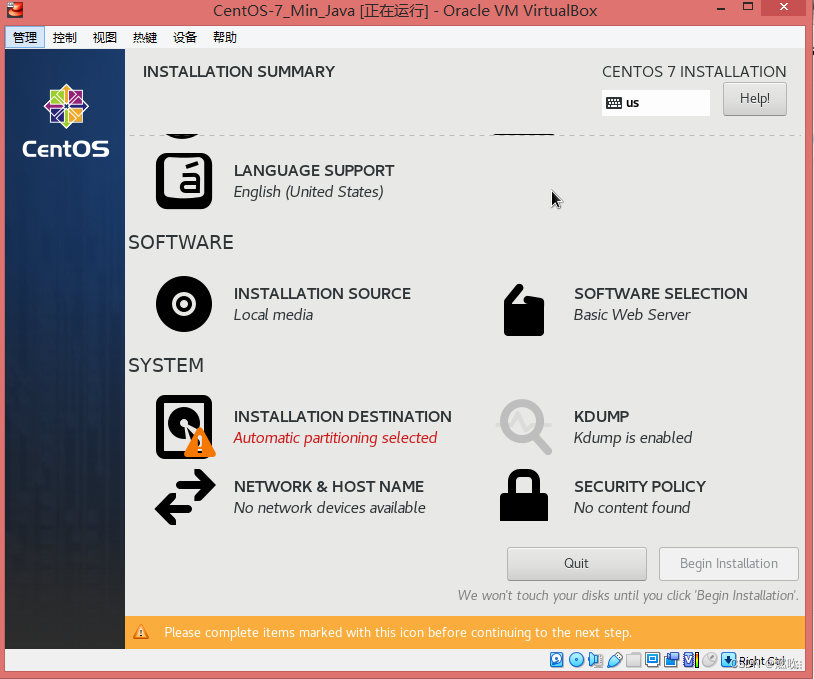This screenshot has width=814, height=679.
Task: Select SOFTWARE SELECTION heading text
Action: click(x=660, y=293)
